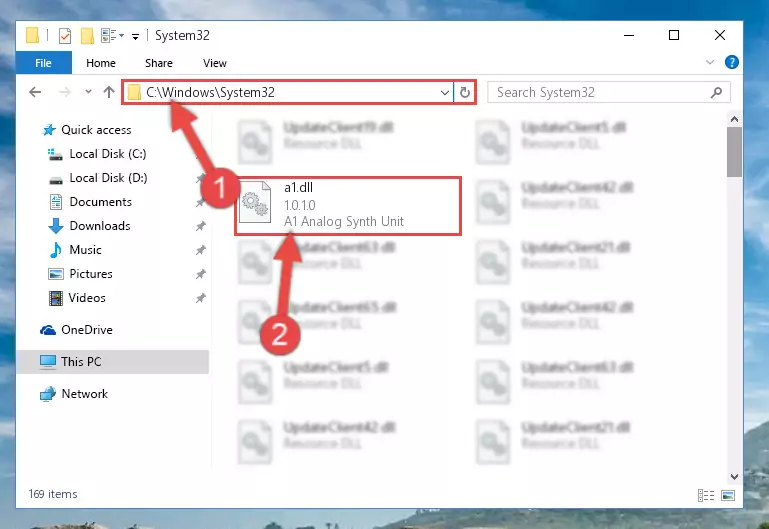
Task: Open Local Disk (D:) in sidebar
Action: click(108, 178)
